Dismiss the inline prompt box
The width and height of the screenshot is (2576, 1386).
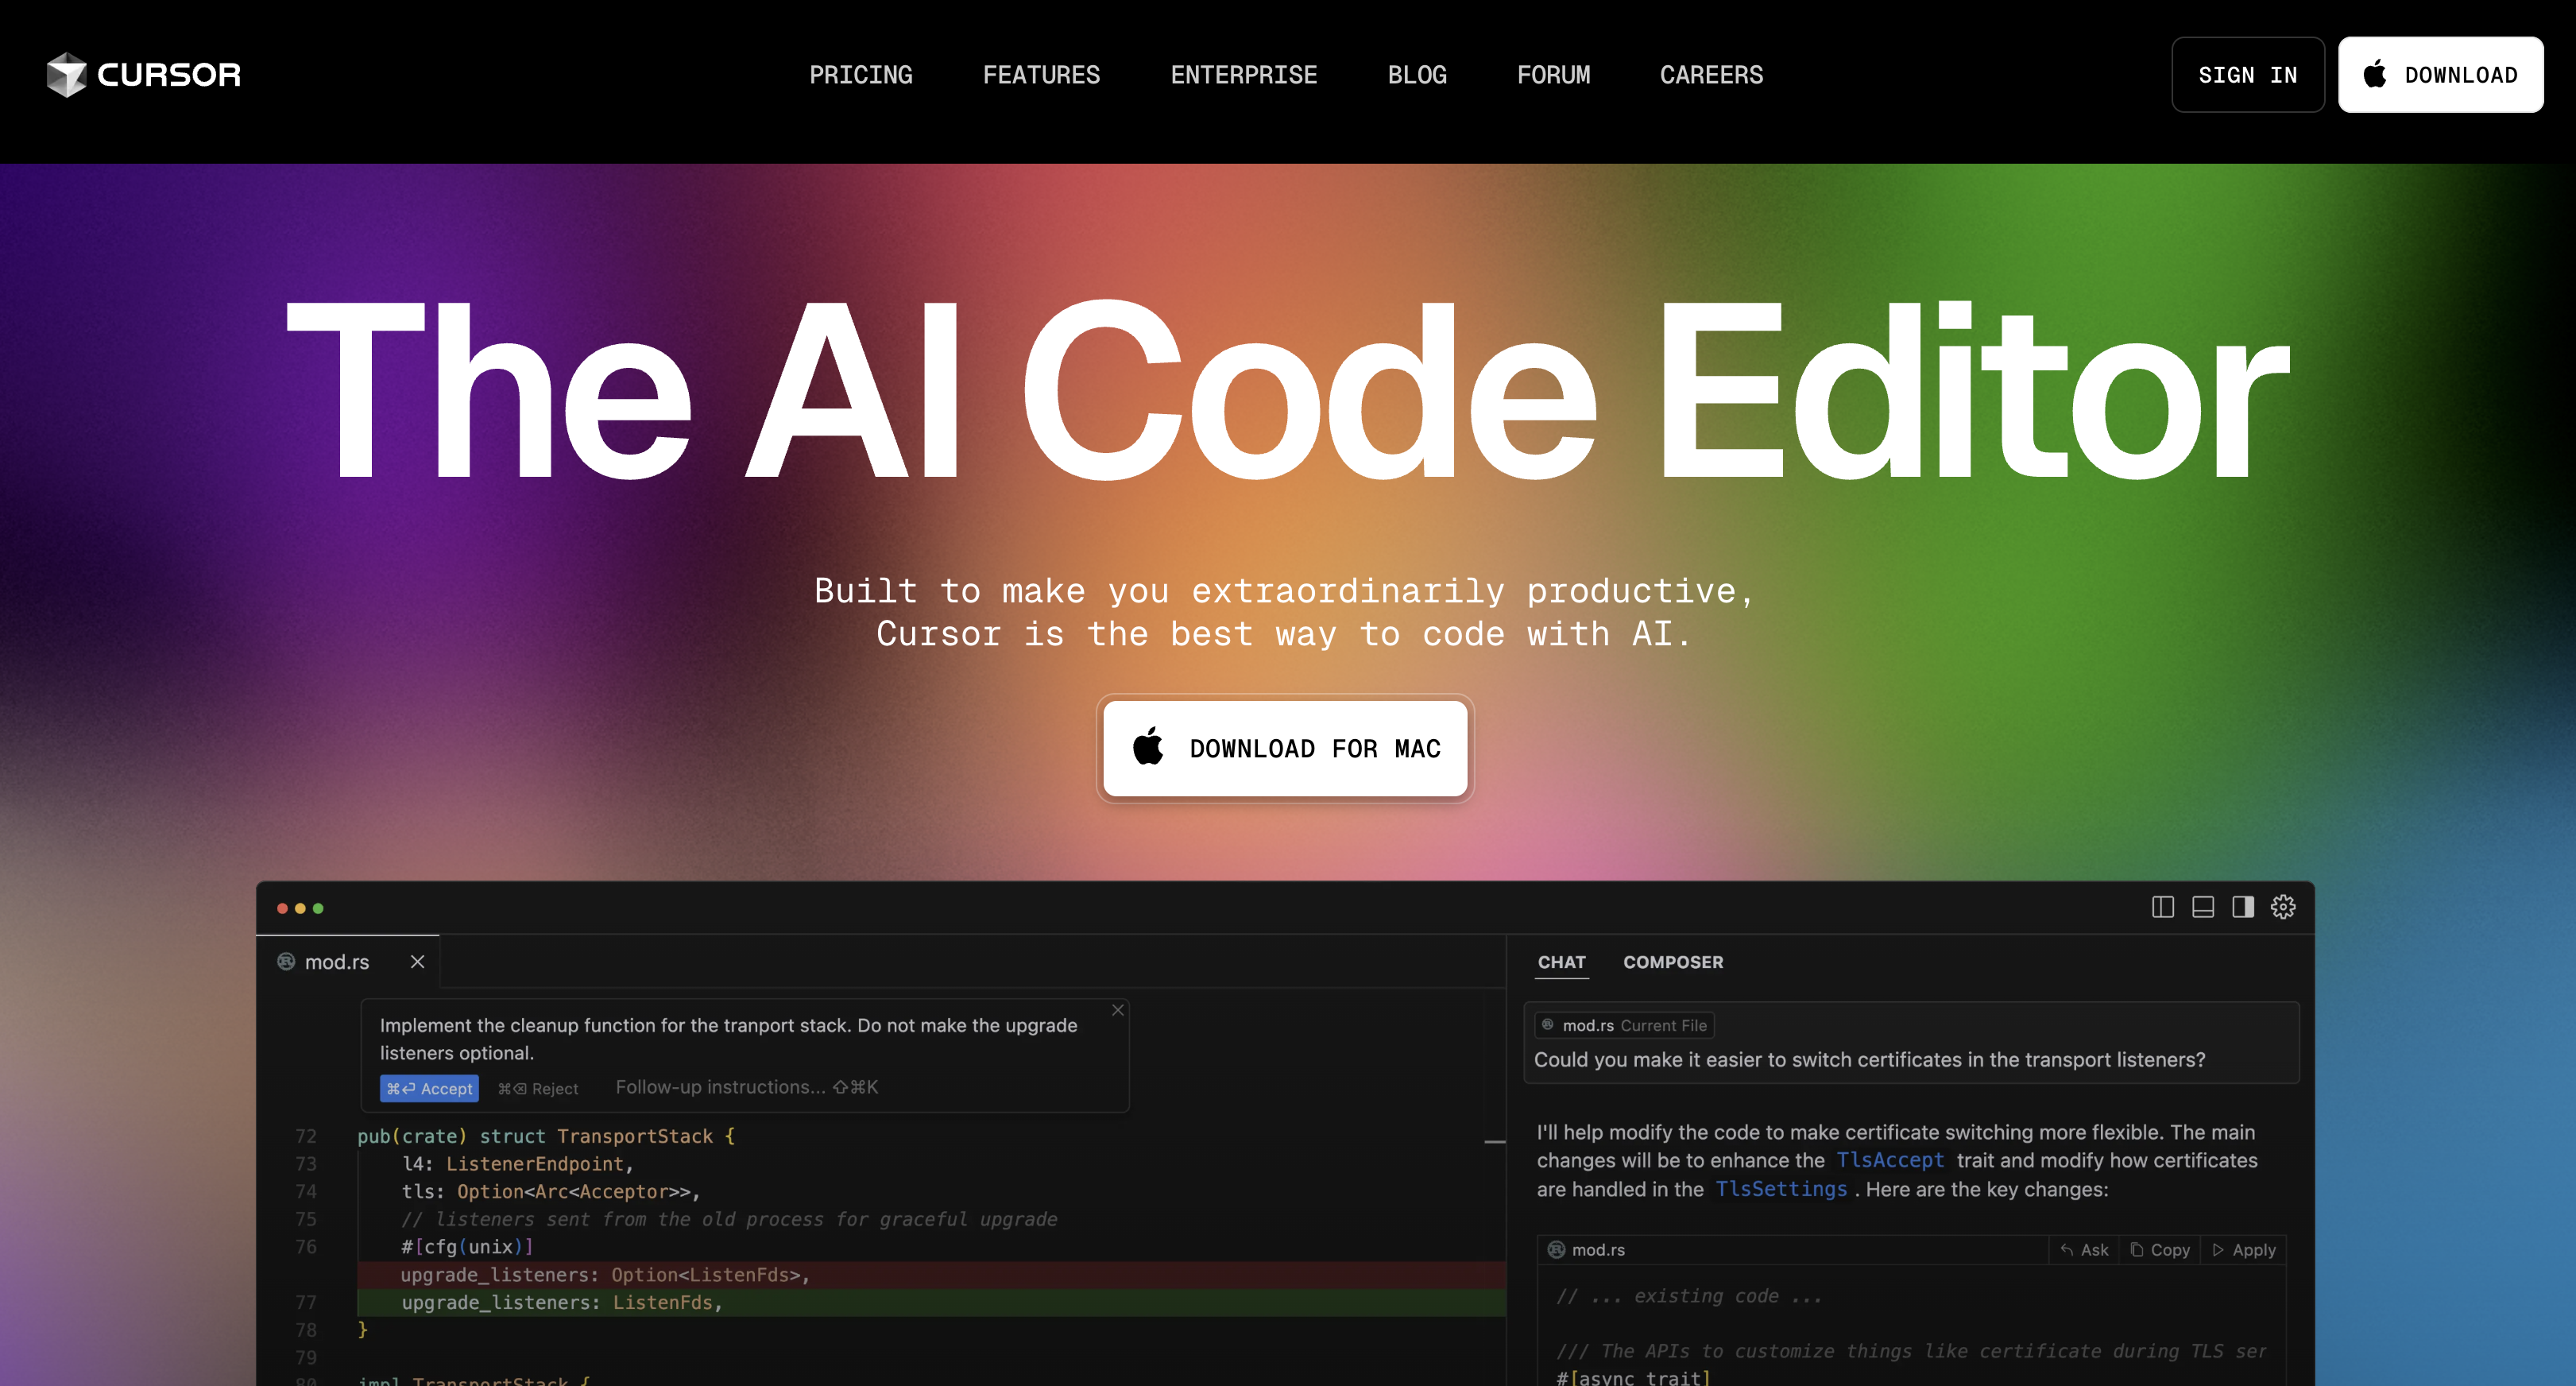(x=1118, y=1010)
